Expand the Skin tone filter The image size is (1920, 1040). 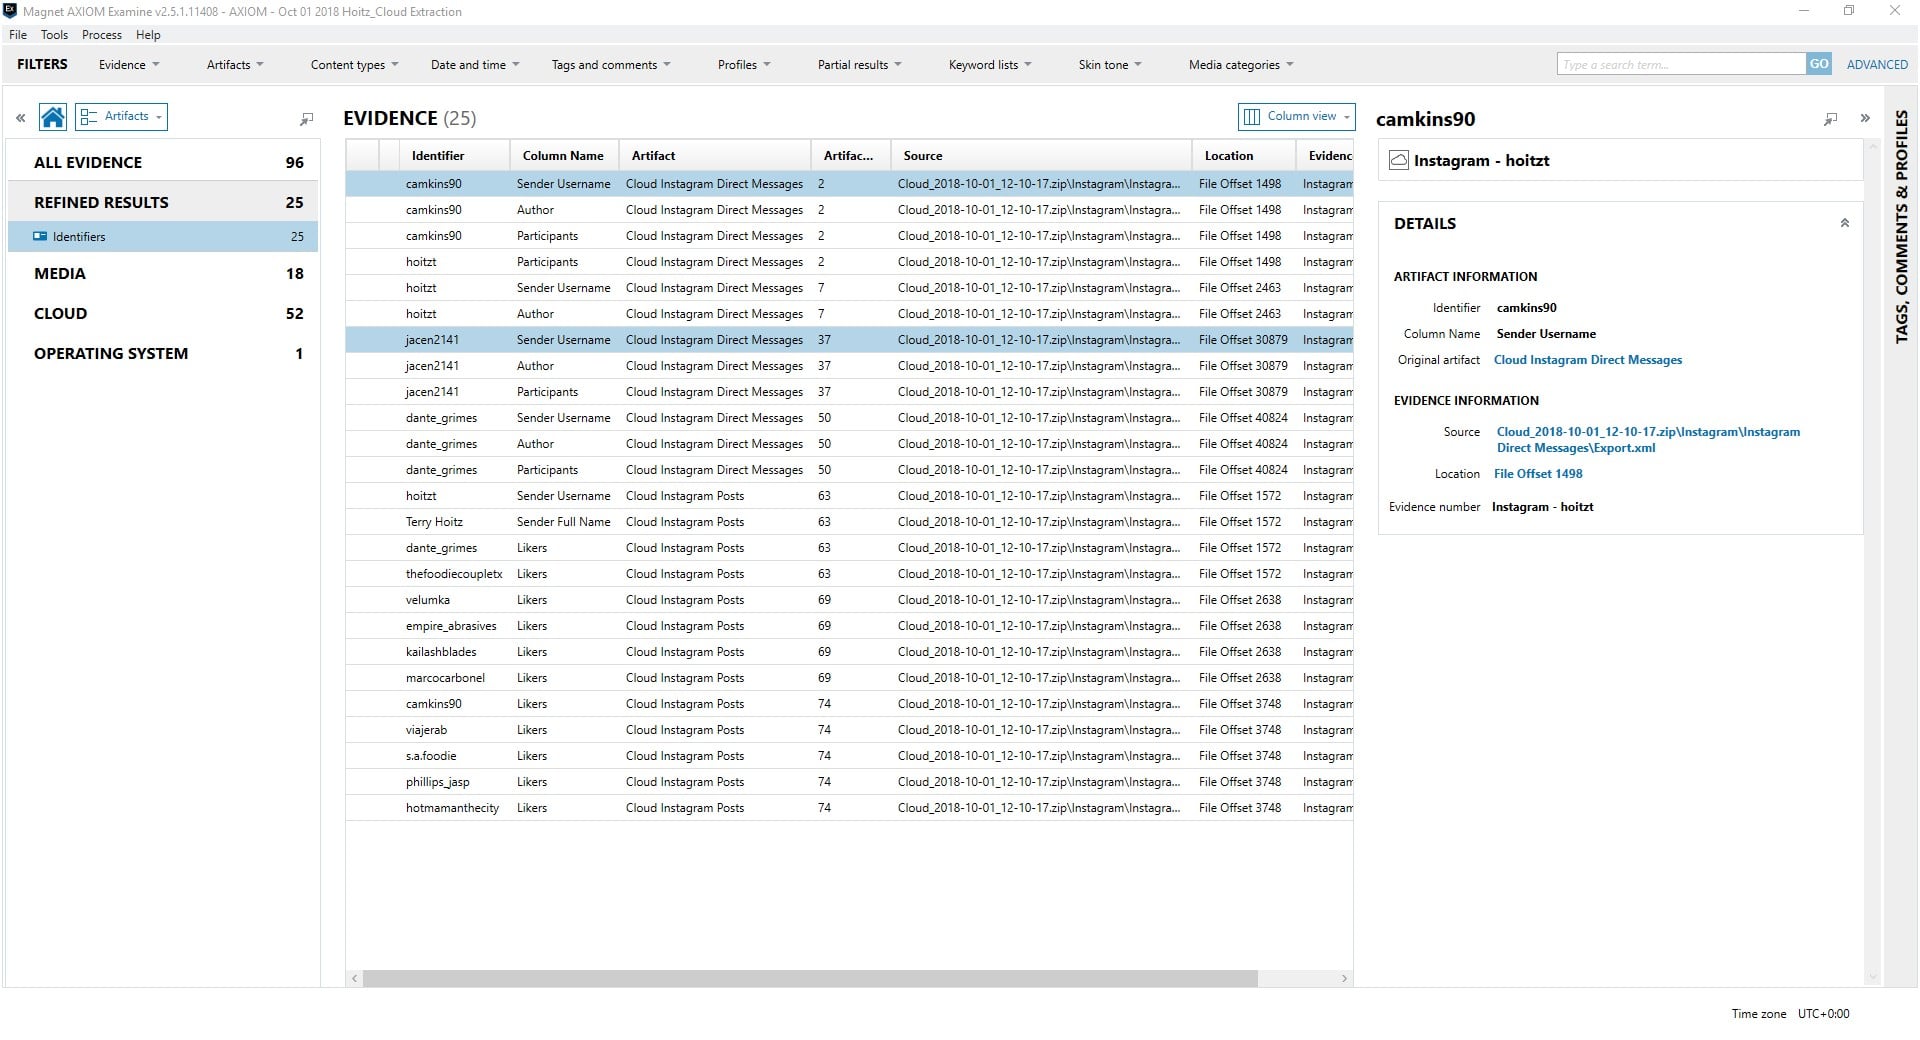point(1110,65)
